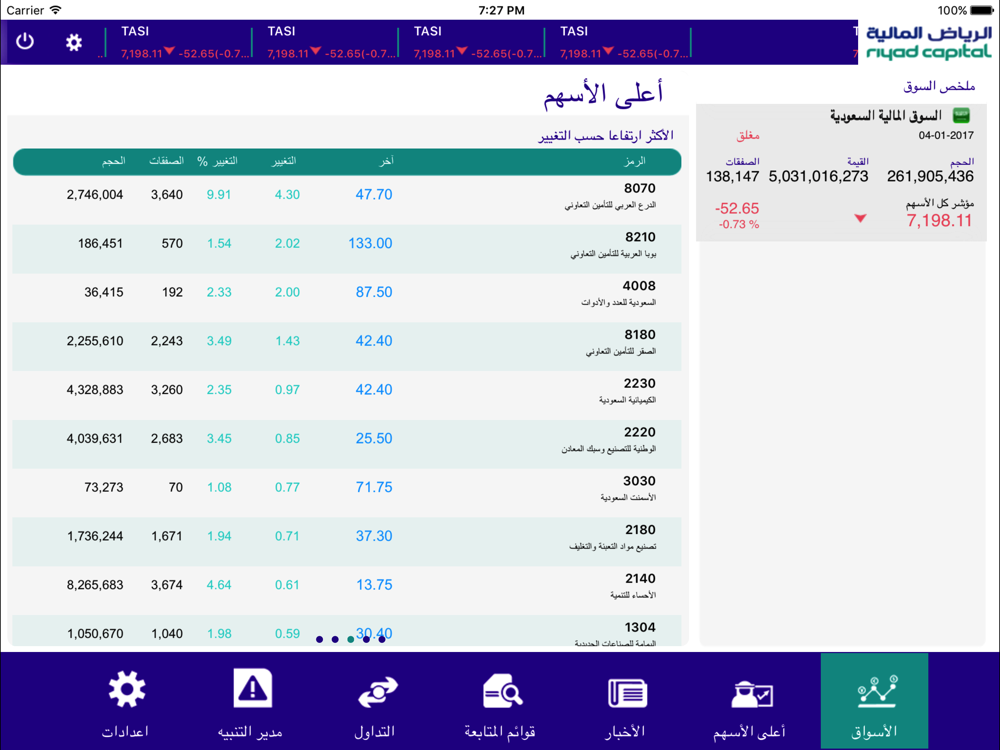
Task: Tap trades count 2,683
Action: point(167,439)
